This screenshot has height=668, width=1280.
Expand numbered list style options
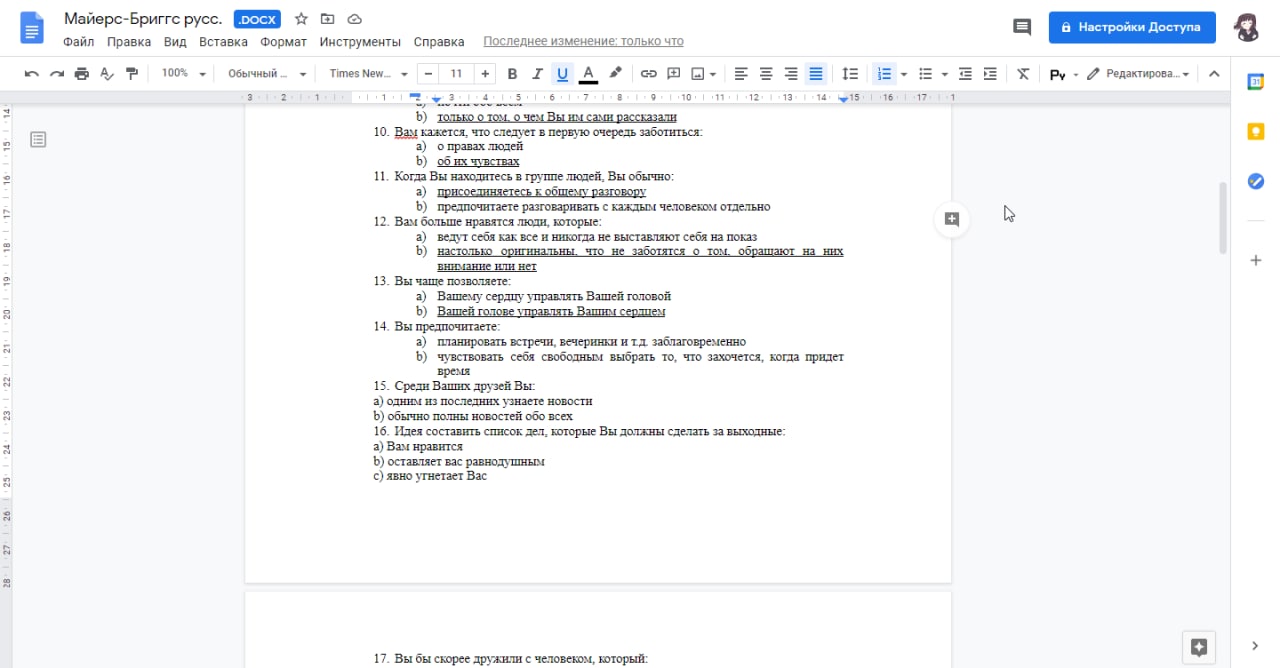[904, 74]
